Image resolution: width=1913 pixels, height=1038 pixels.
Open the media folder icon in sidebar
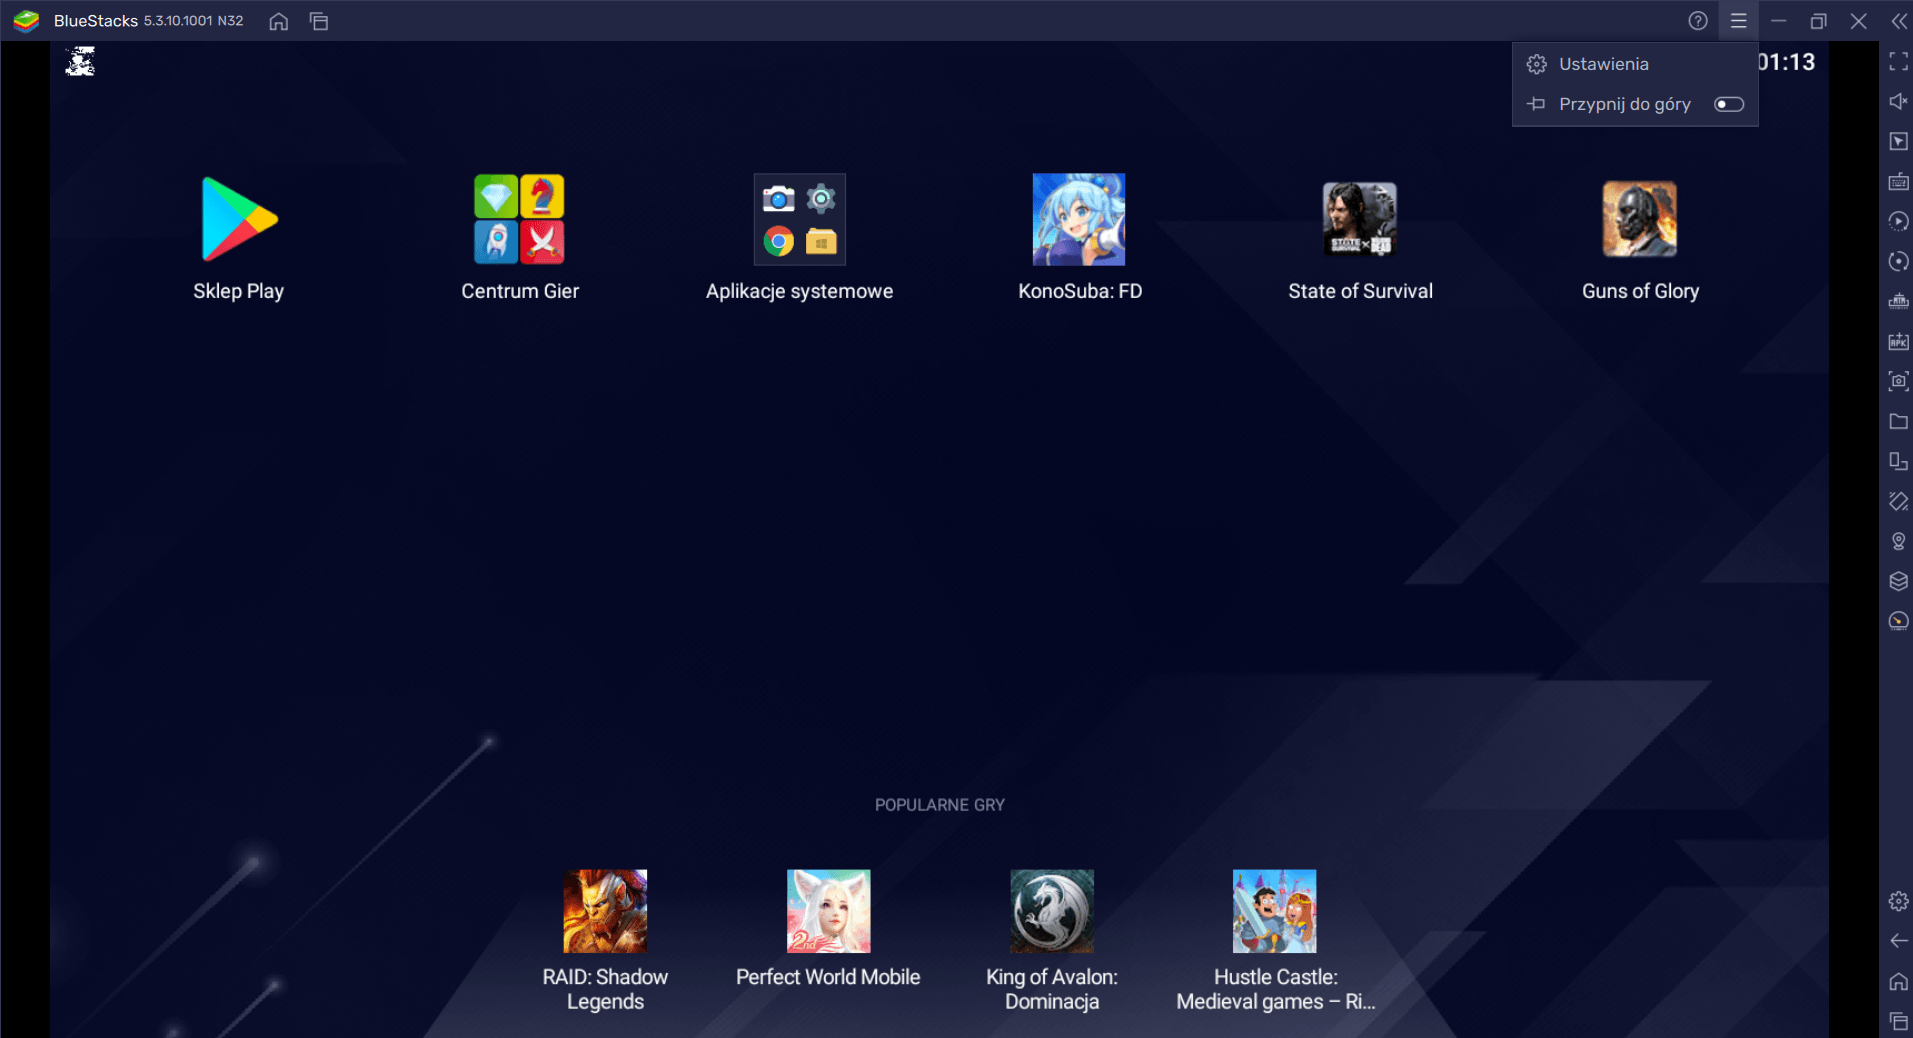tap(1898, 421)
